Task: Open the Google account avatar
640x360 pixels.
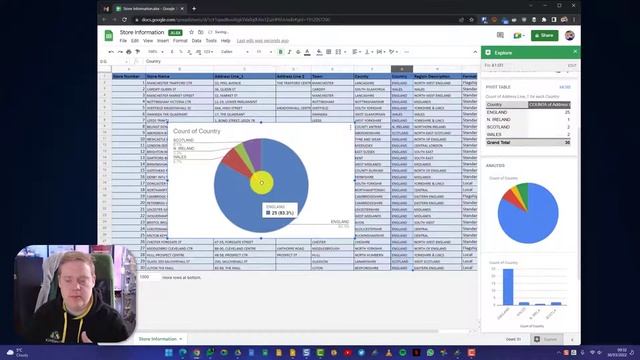Action: click(570, 36)
